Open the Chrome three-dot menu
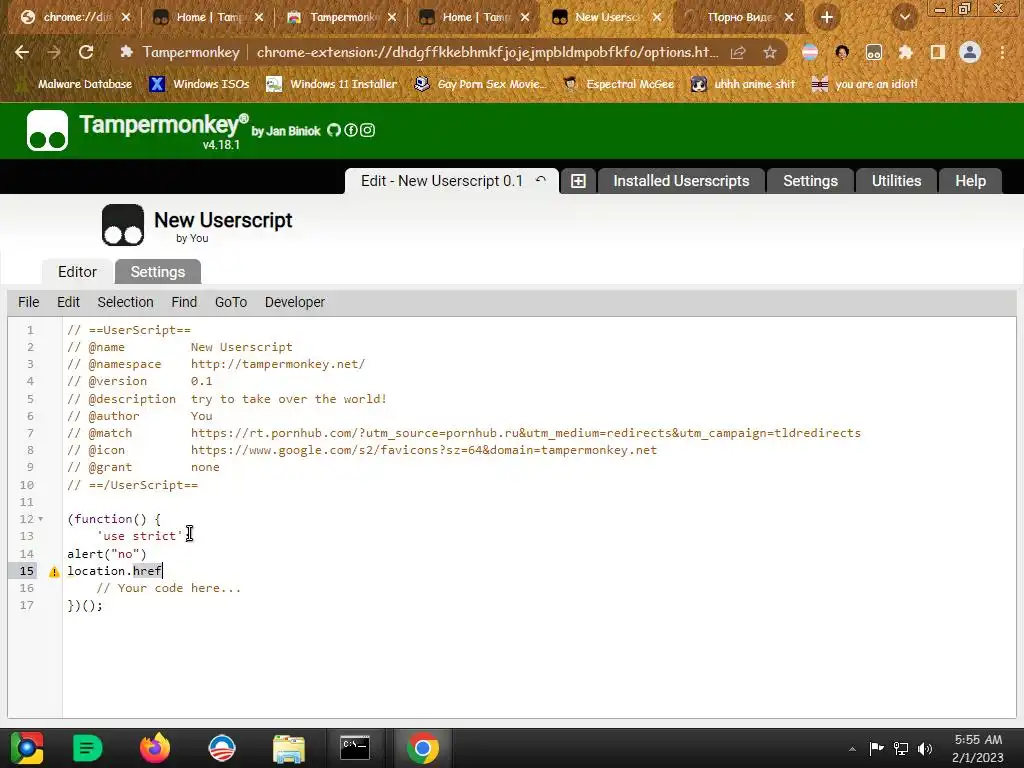This screenshot has height=768, width=1024. point(1002,52)
